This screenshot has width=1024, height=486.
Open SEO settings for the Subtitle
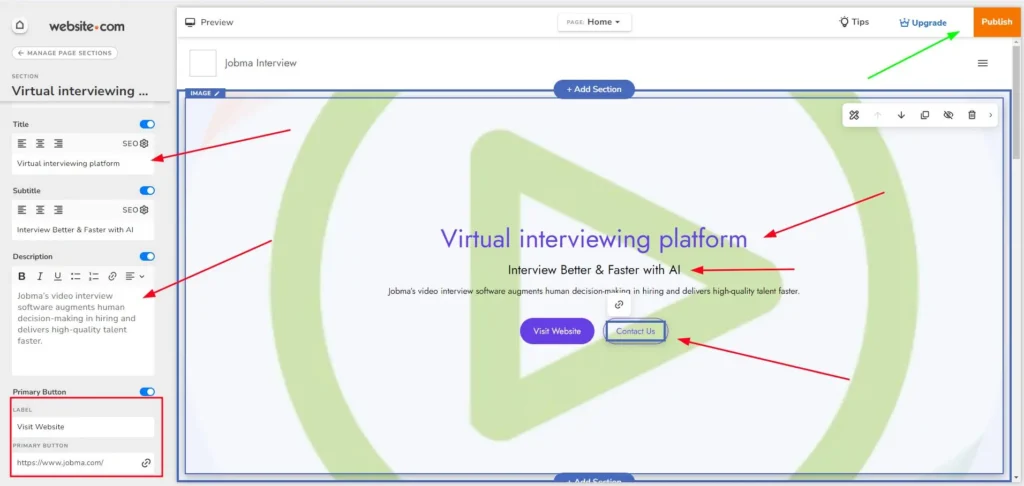click(x=136, y=210)
